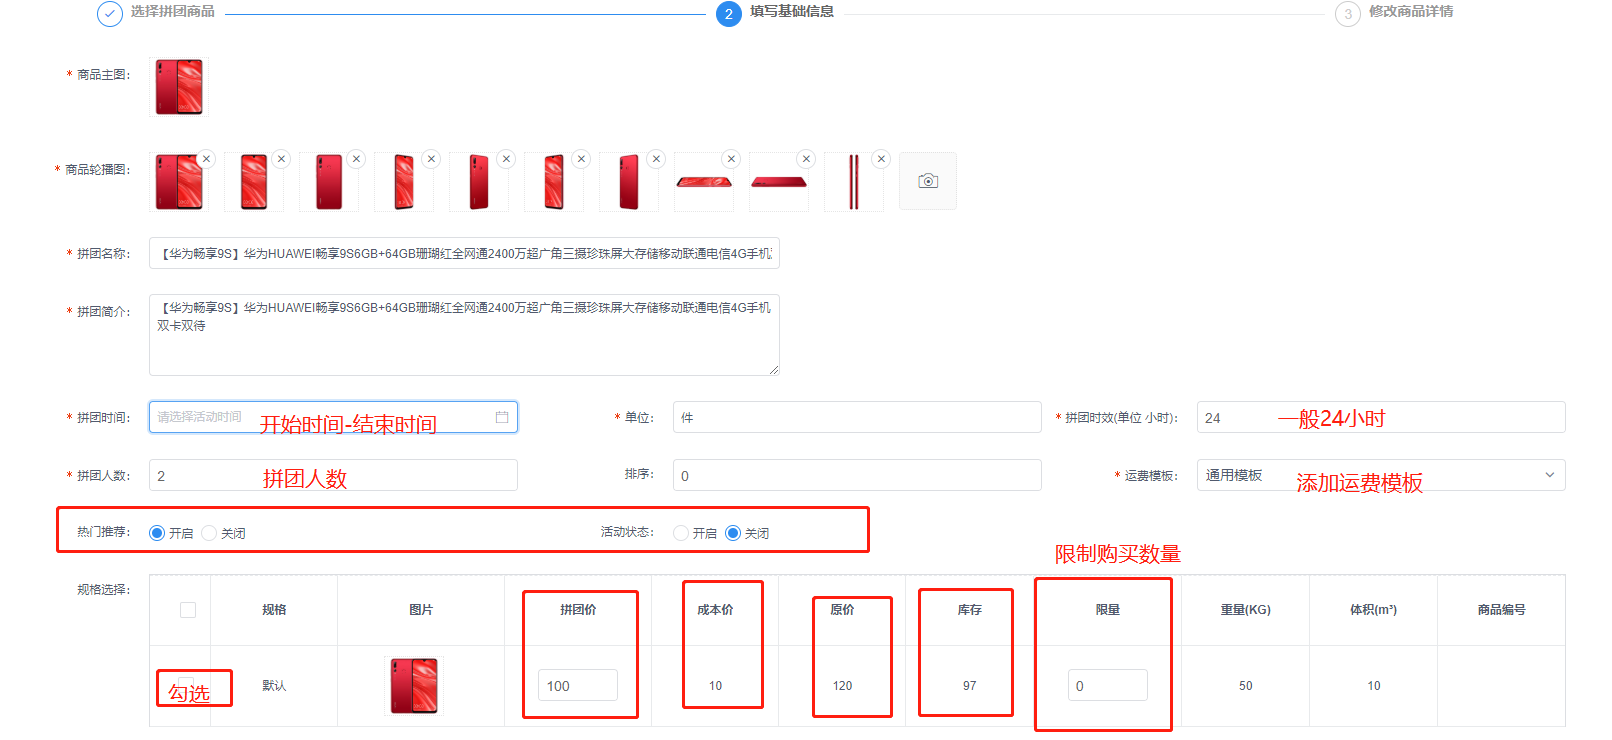
Task: Open 运费模板 通用模板 dropdown
Action: 1381,475
